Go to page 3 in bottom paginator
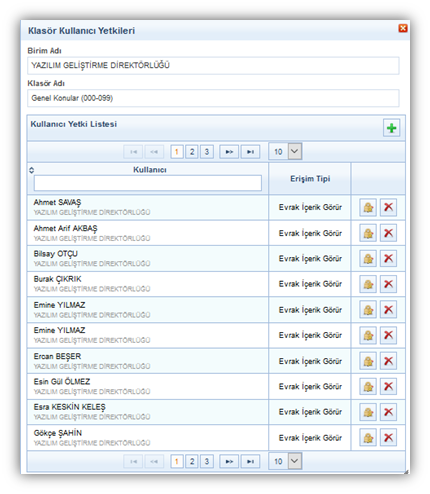The height and width of the screenshot is (494, 430). (x=207, y=462)
